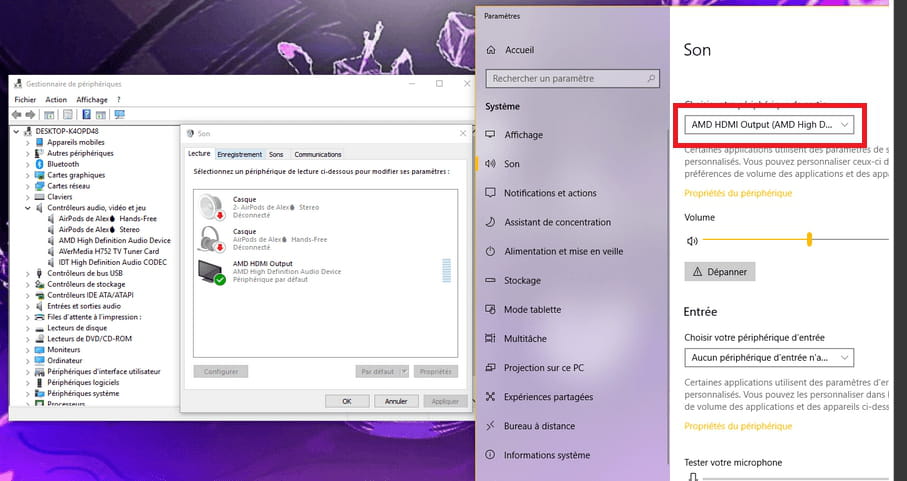The width and height of the screenshot is (907, 481).
Task: Click the Properties sheet icon in Device Manager toolbar
Action: click(68, 114)
